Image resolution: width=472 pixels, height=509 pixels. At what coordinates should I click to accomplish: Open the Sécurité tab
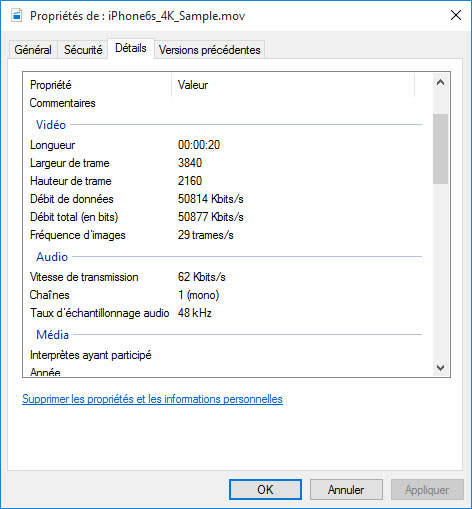83,50
